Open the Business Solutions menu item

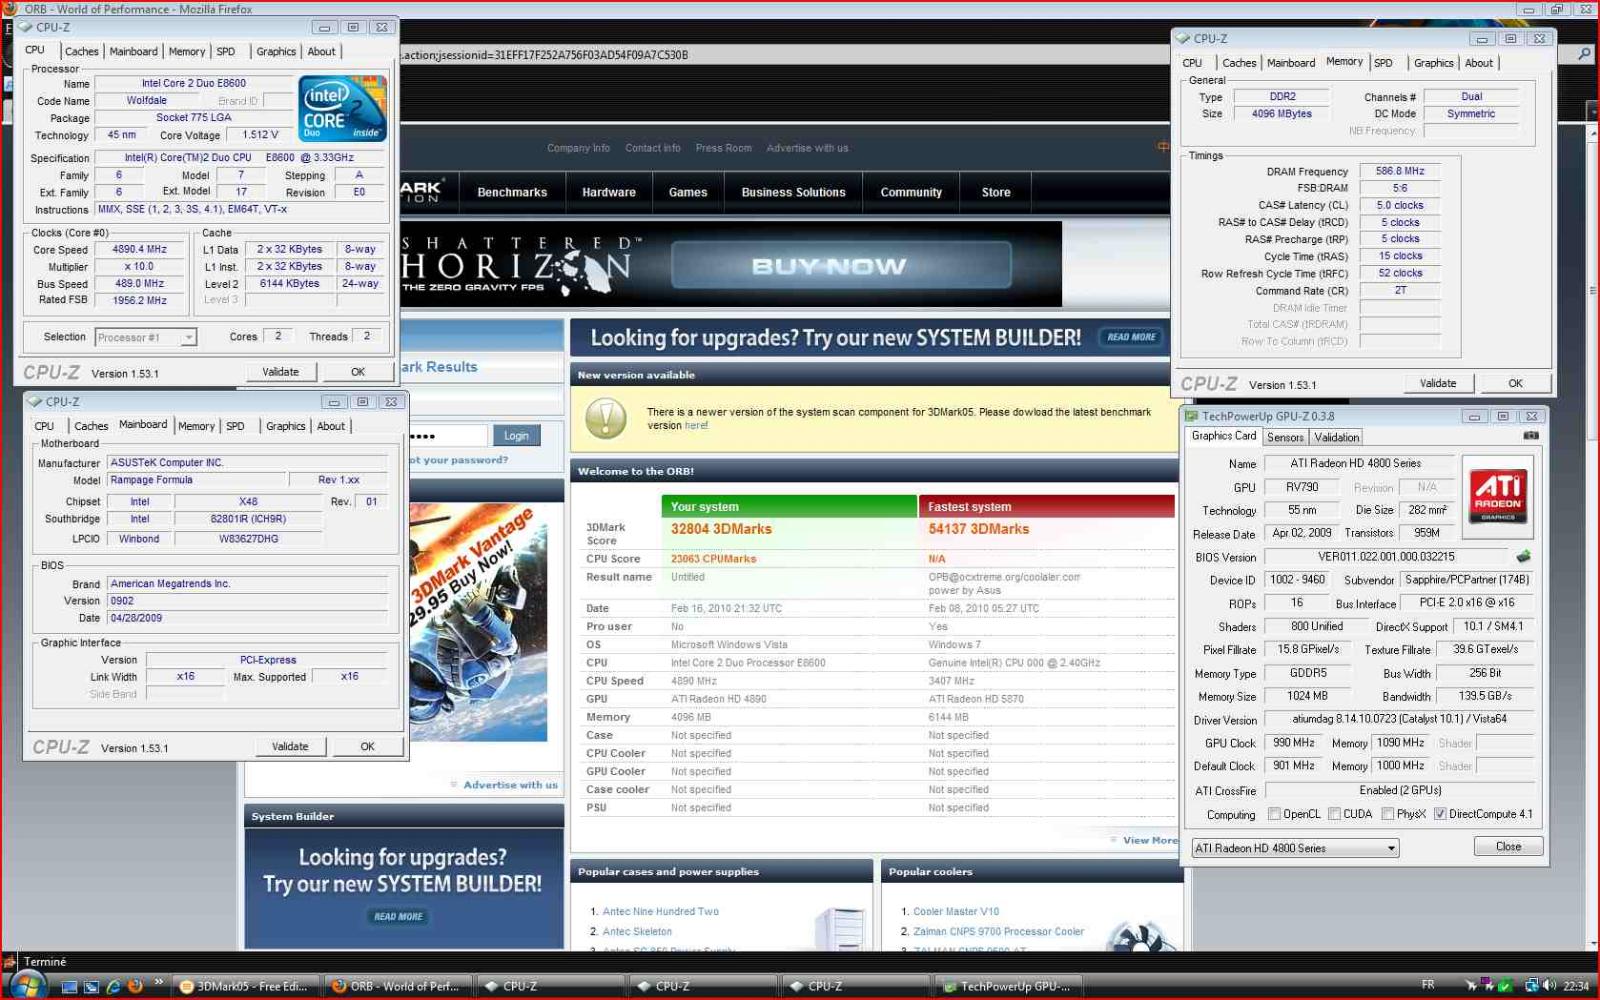coord(793,192)
